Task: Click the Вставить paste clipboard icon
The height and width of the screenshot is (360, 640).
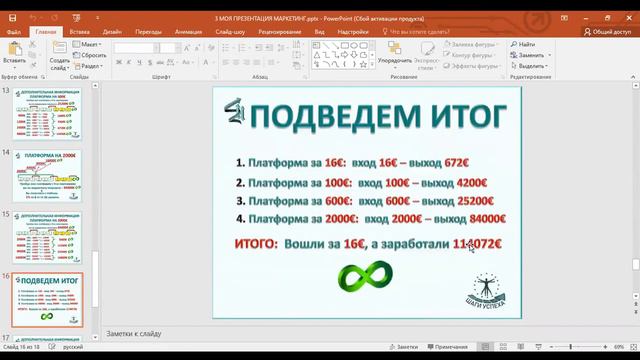Action: [x=15, y=49]
